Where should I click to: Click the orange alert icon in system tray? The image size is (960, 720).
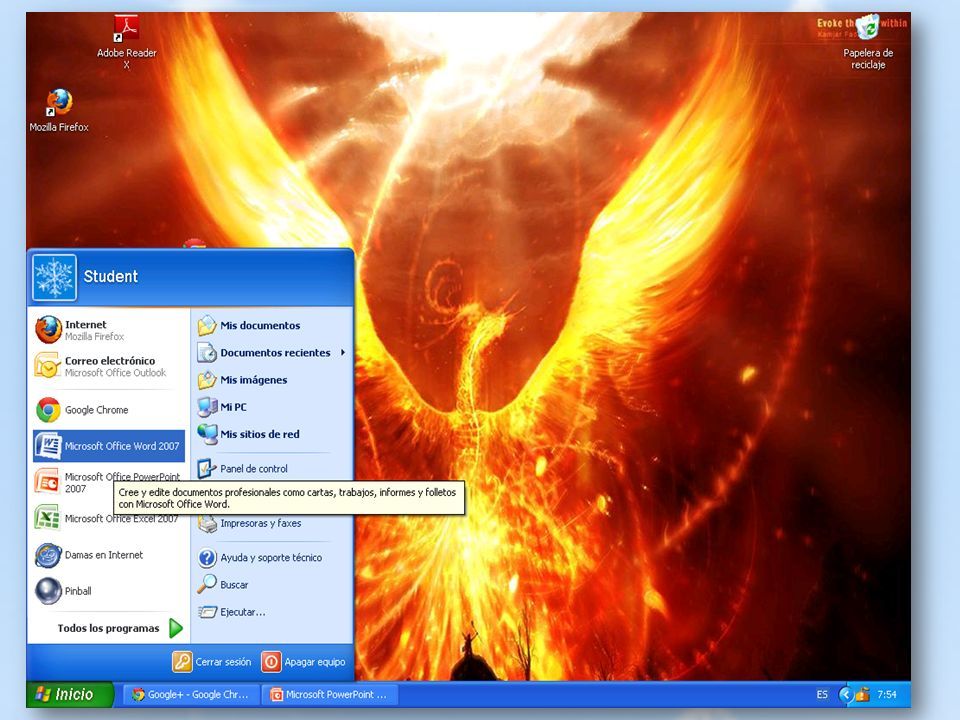coord(863,694)
